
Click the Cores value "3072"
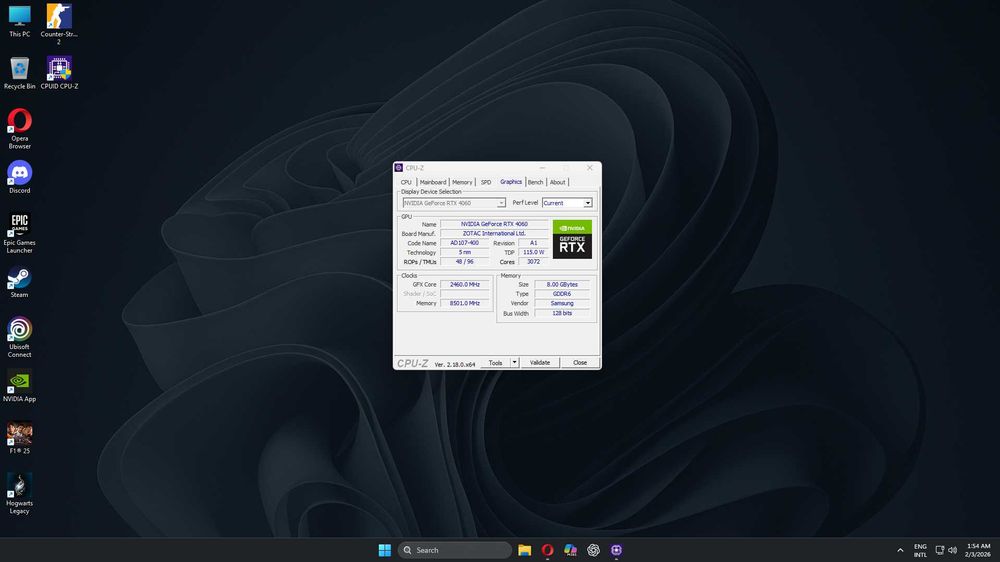pos(533,262)
